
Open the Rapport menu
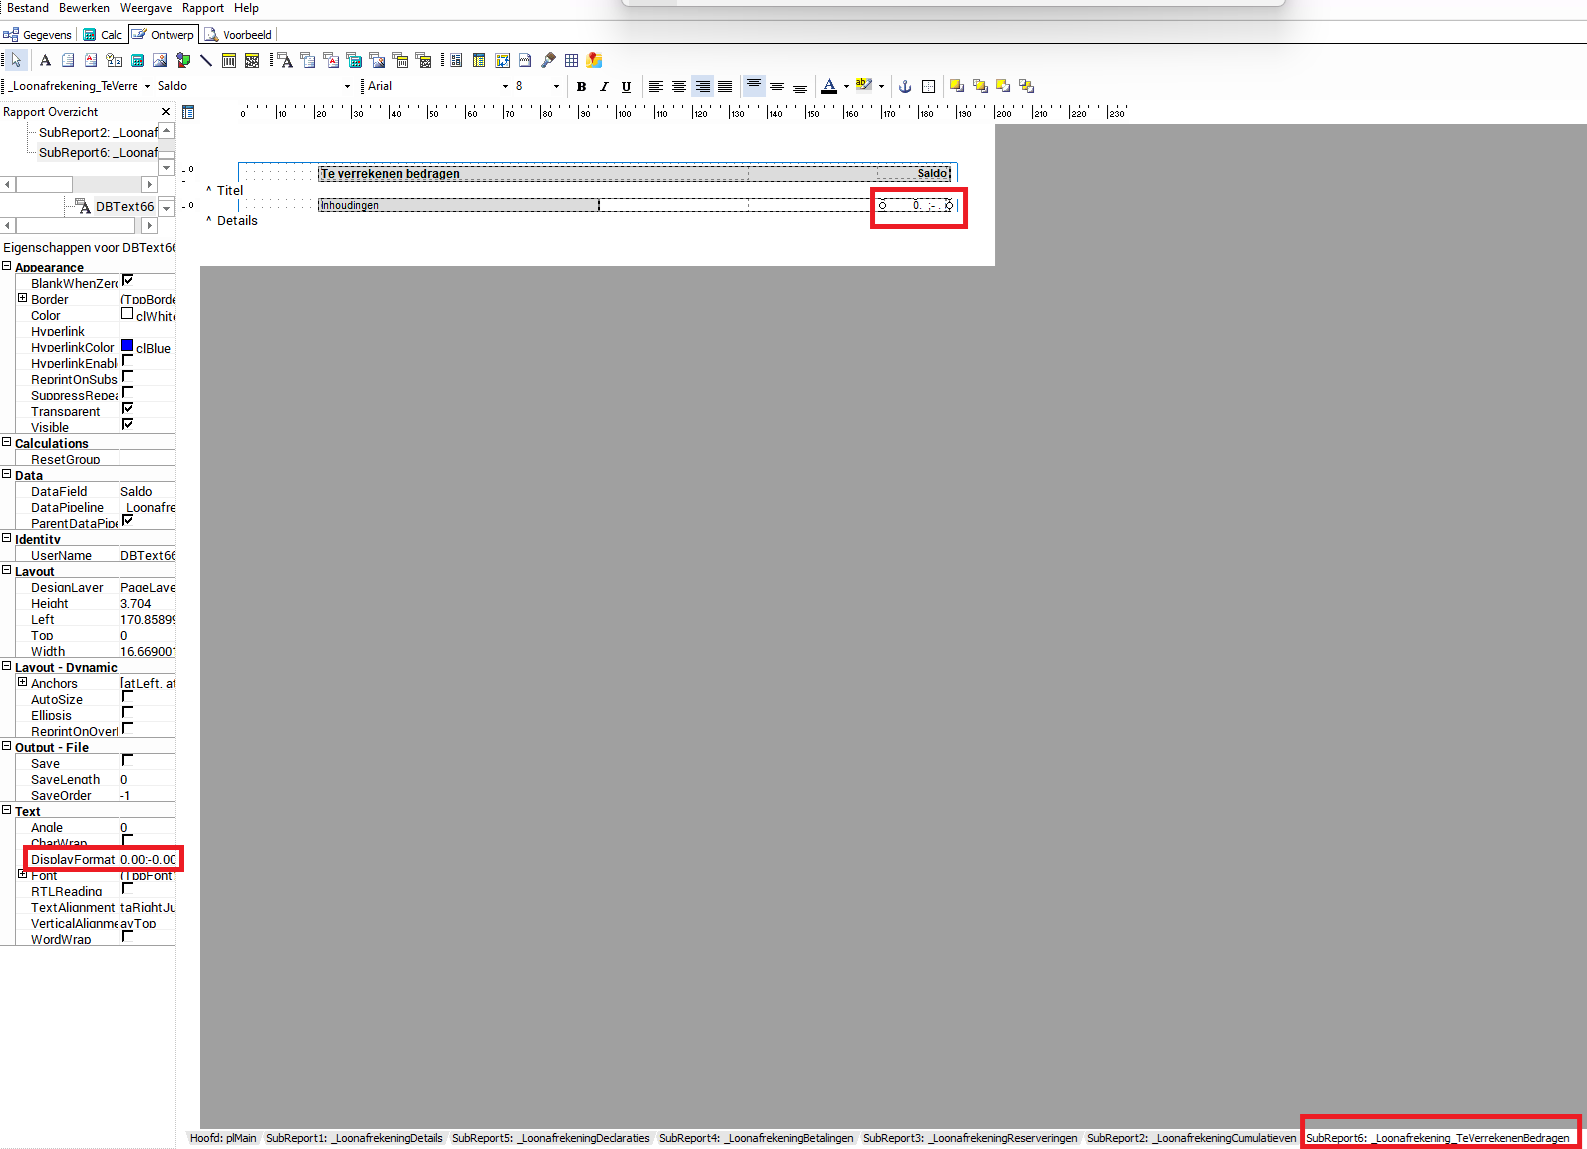coord(202,8)
